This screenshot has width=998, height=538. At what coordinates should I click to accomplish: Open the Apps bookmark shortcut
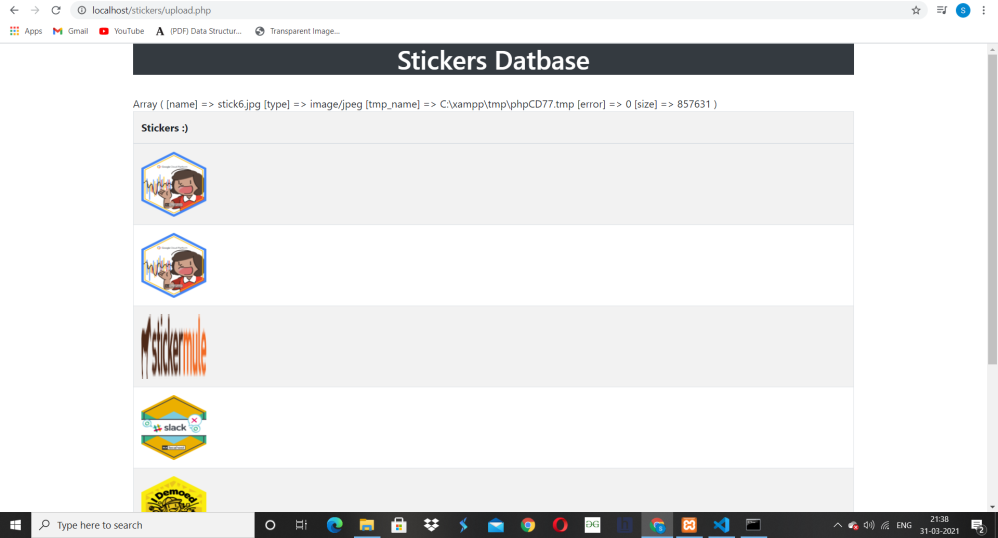pyautogui.click(x=26, y=31)
